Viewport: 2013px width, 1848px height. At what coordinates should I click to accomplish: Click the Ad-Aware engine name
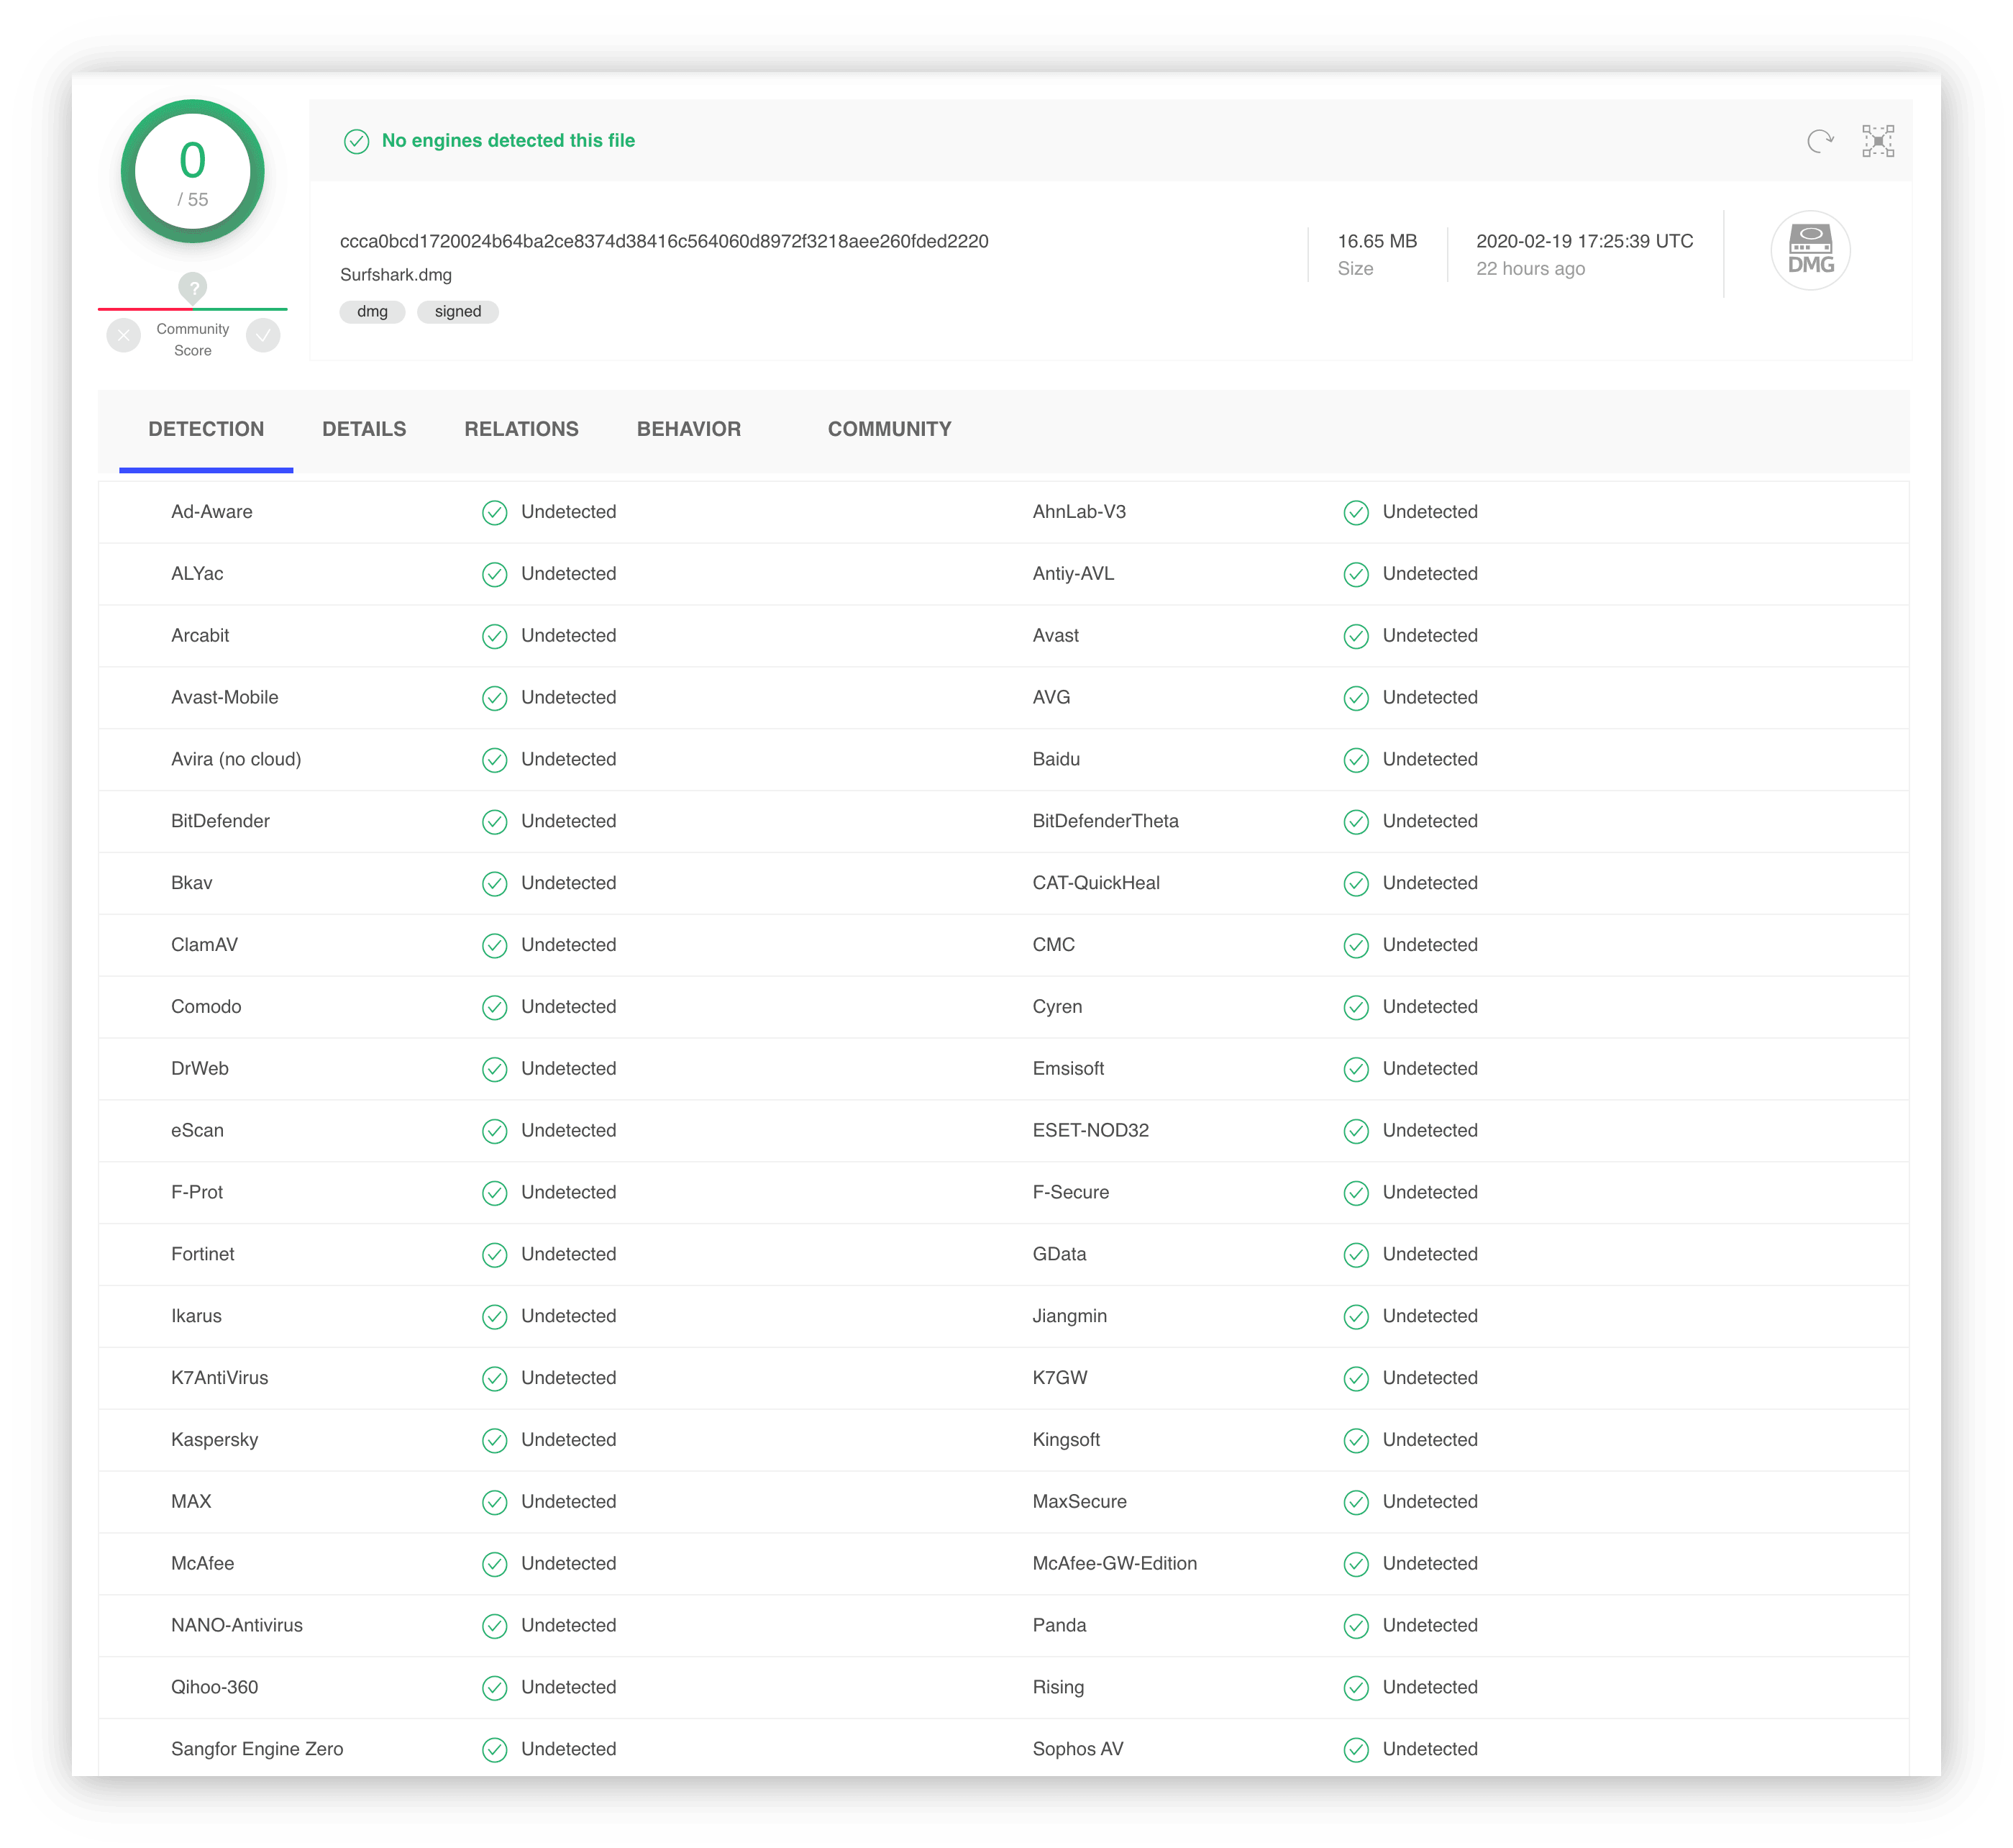click(x=211, y=512)
